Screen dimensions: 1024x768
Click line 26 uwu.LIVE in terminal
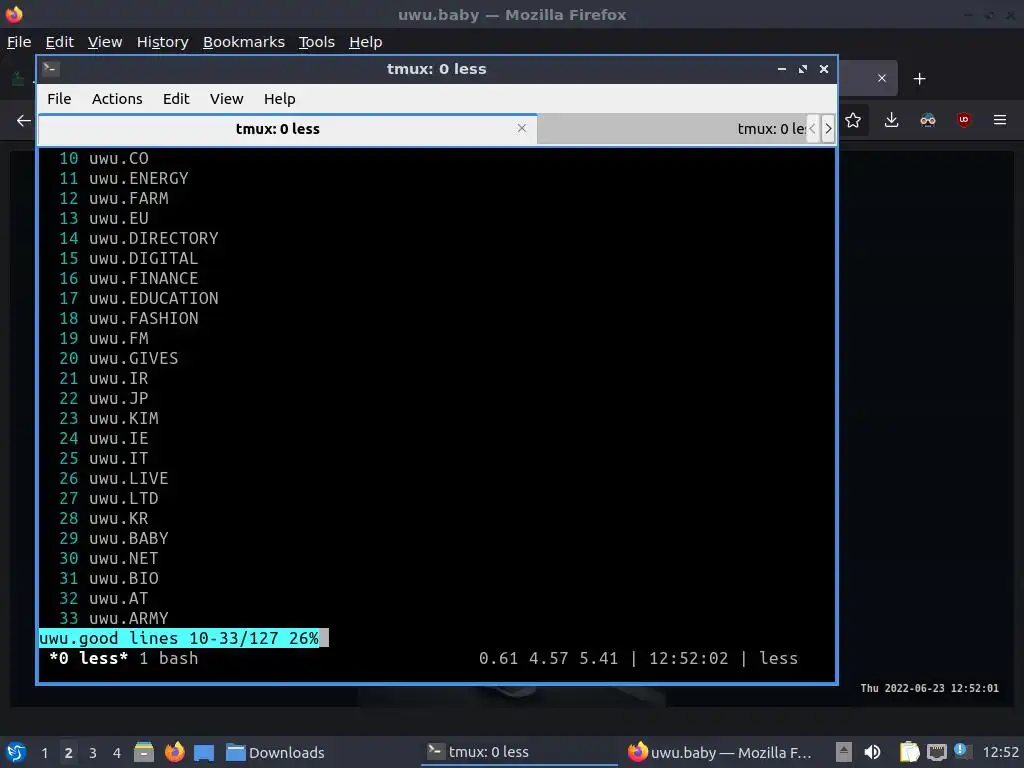[x=114, y=479]
